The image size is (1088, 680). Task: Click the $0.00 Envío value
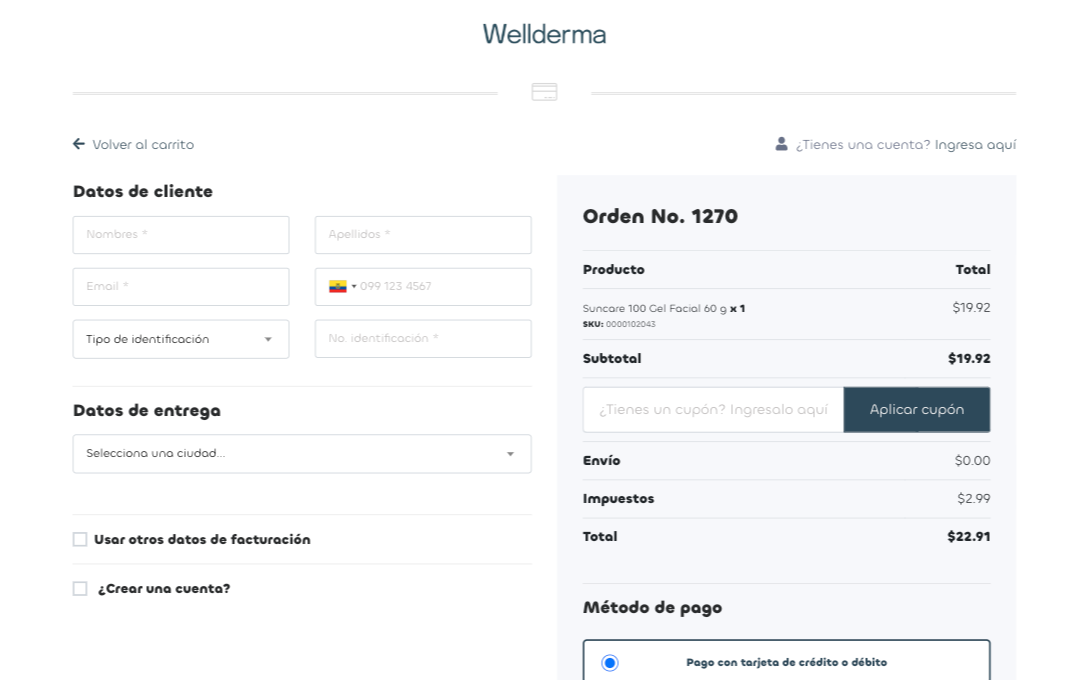pyautogui.click(x=972, y=460)
